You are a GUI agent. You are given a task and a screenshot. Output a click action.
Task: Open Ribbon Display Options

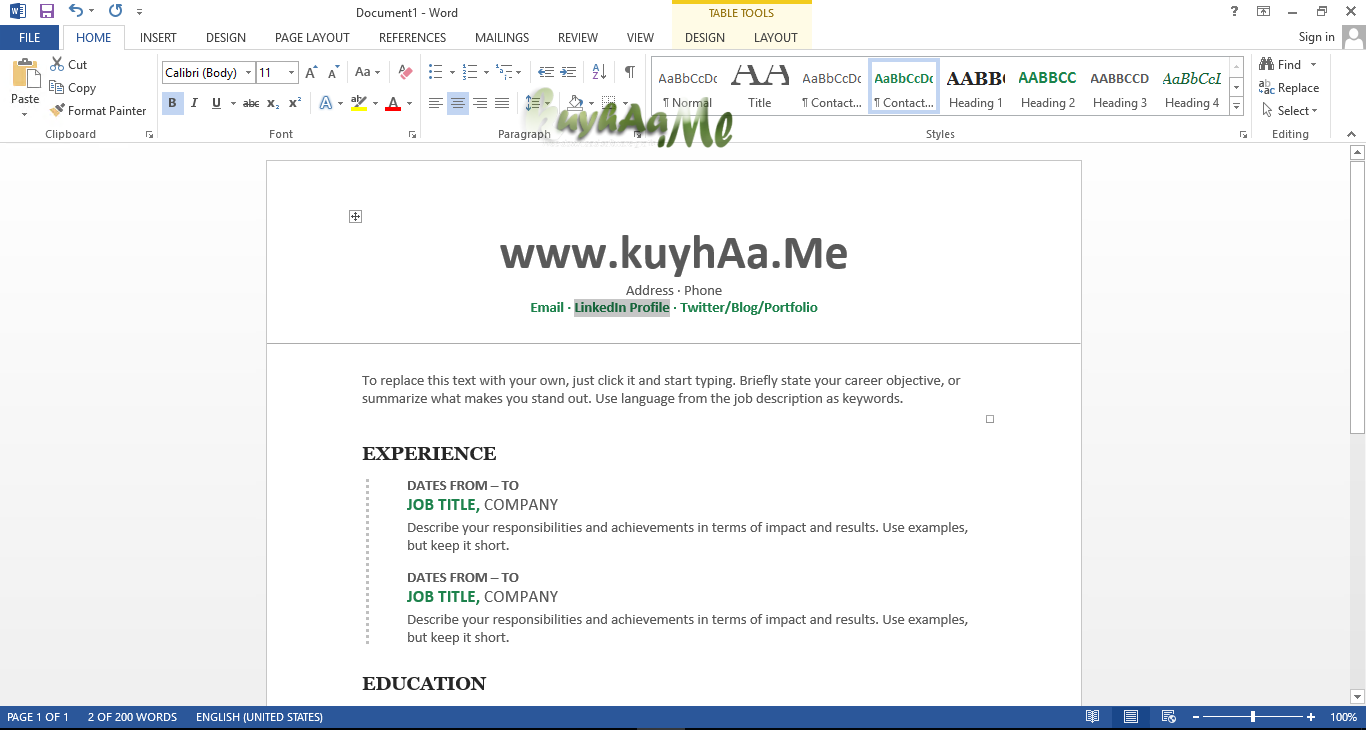point(1264,11)
